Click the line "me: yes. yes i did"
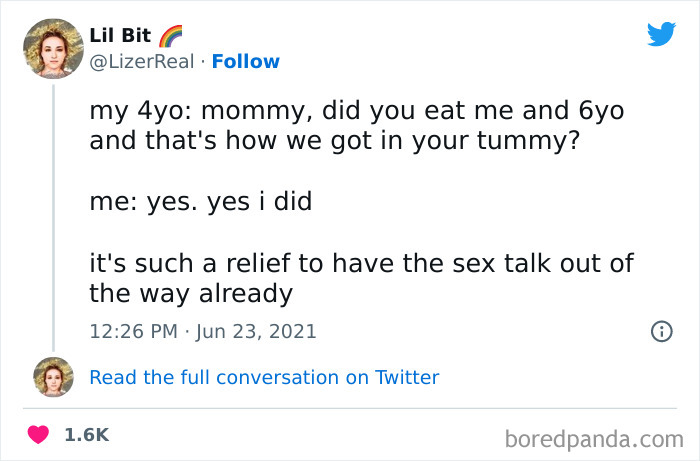 point(200,202)
